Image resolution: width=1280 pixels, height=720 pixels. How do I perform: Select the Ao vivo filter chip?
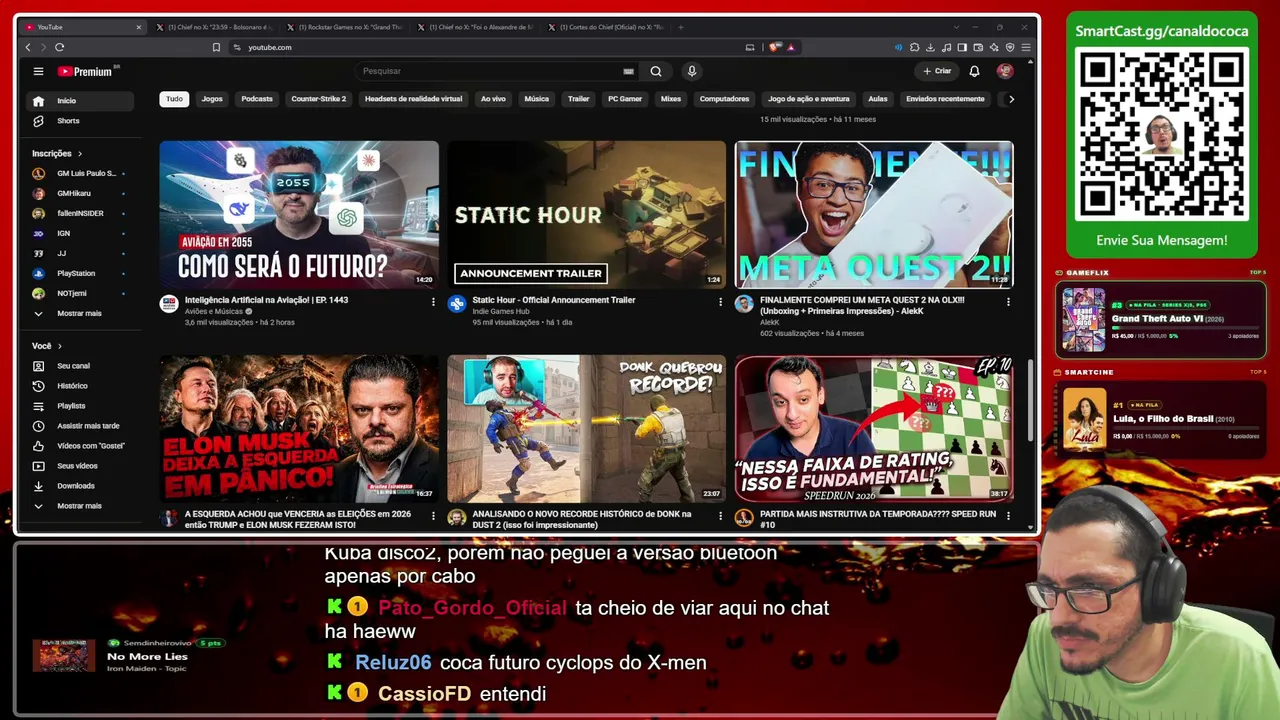[493, 99]
